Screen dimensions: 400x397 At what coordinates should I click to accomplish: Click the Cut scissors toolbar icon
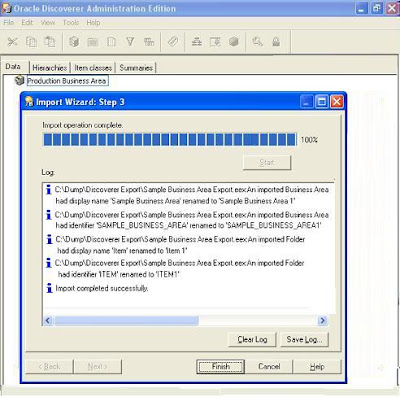point(13,42)
